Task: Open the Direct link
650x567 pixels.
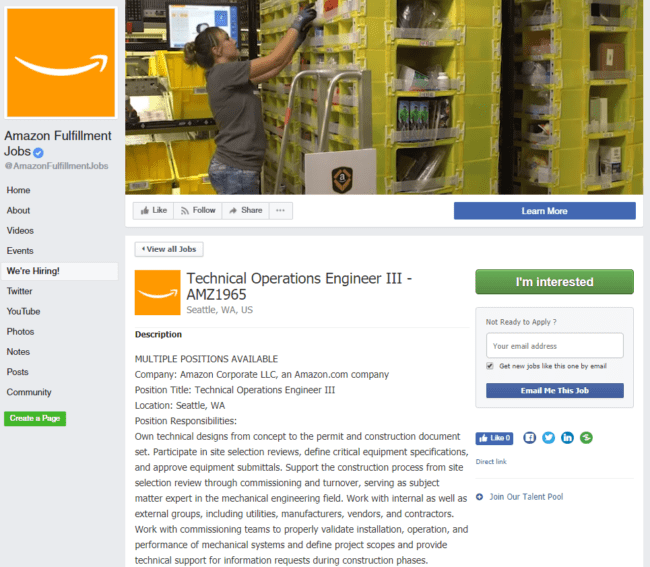Action: pyautogui.click(x=491, y=462)
